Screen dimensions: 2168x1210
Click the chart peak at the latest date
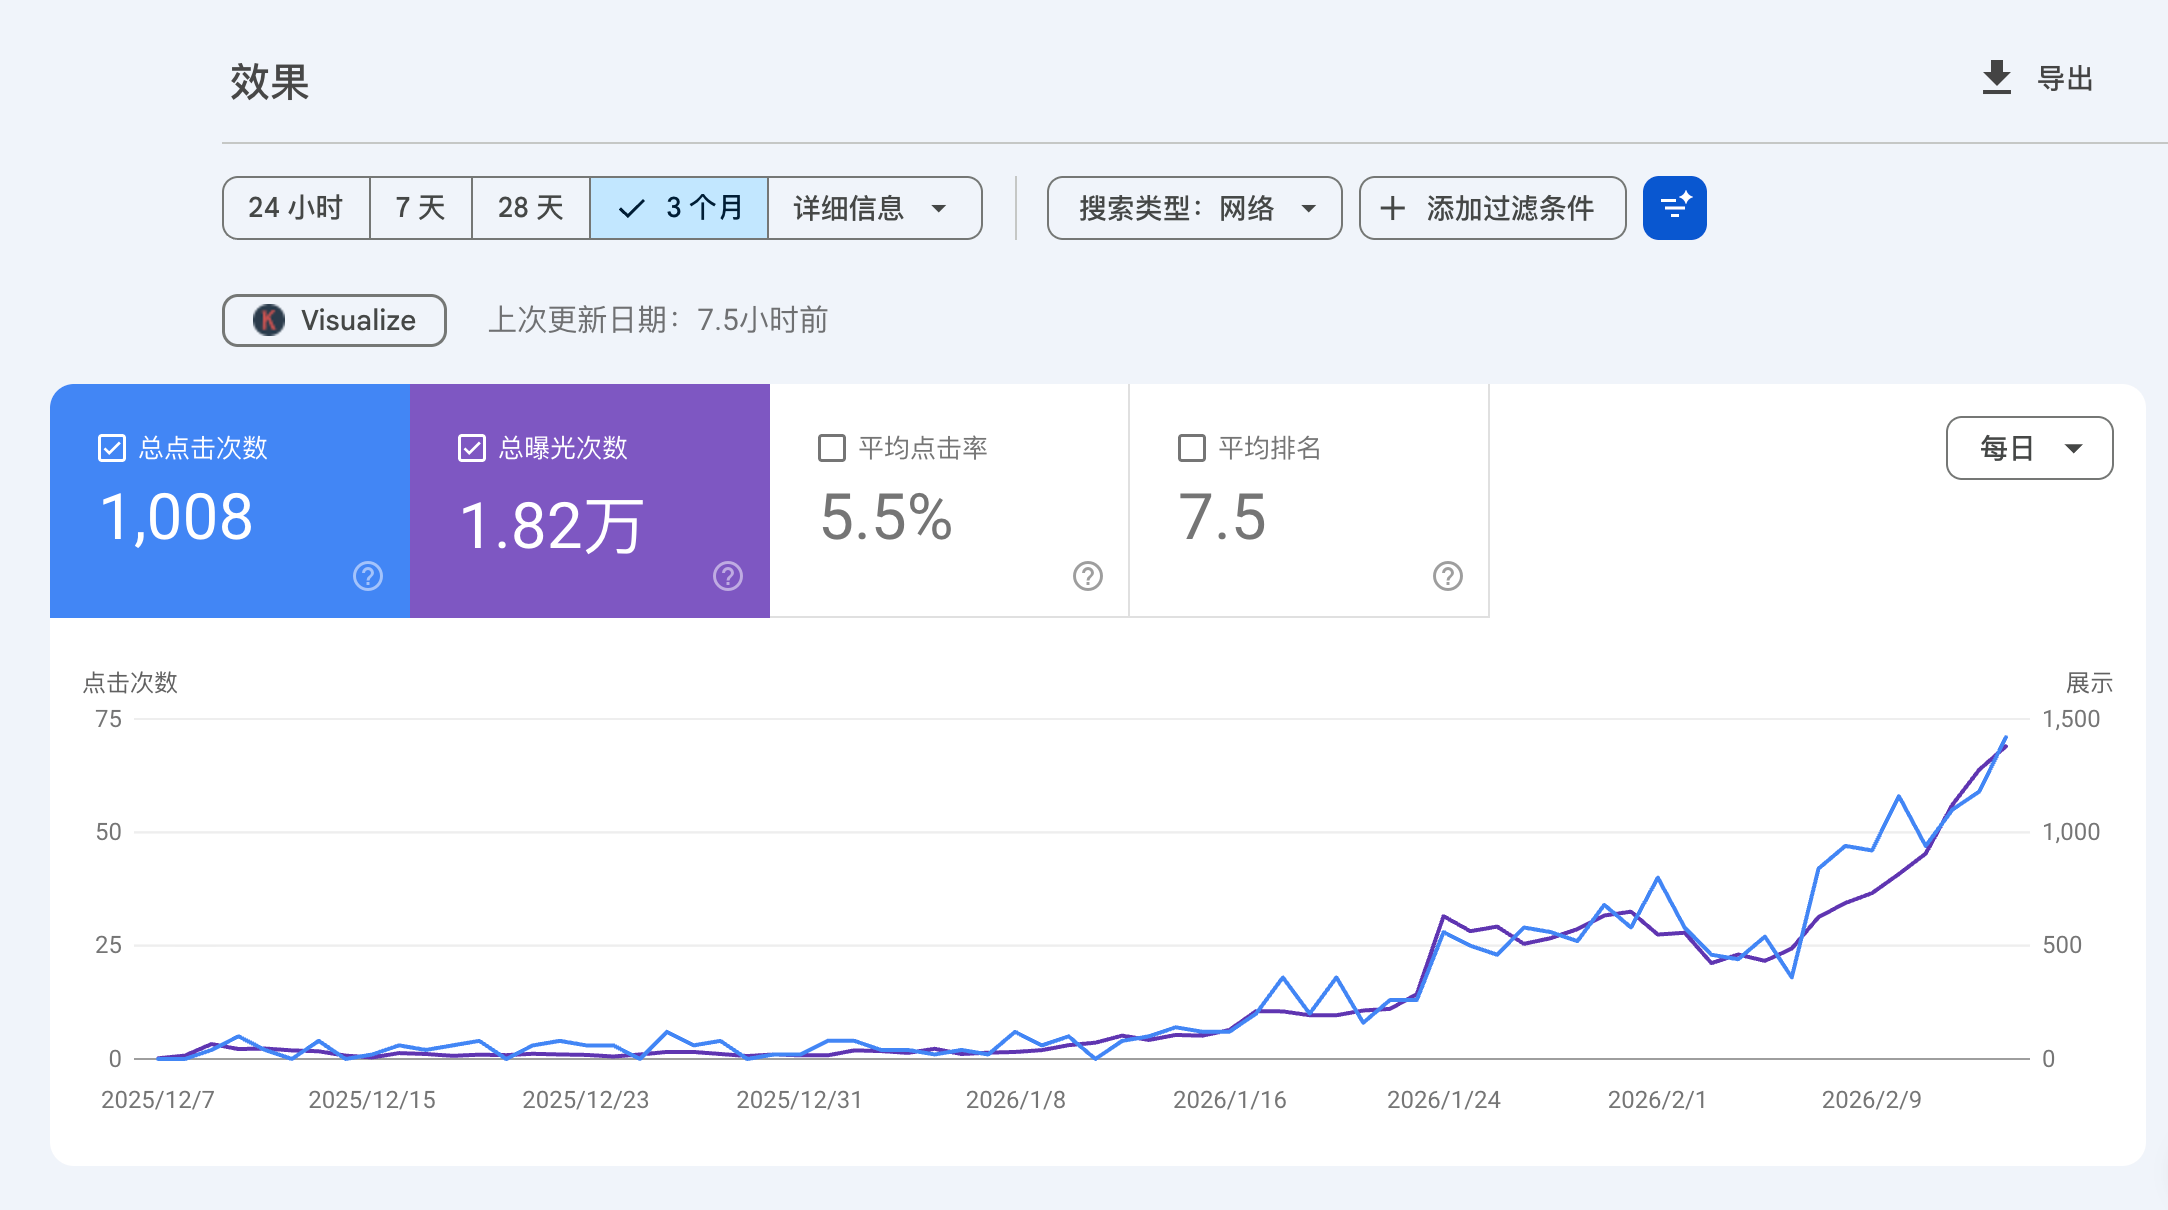(2005, 738)
